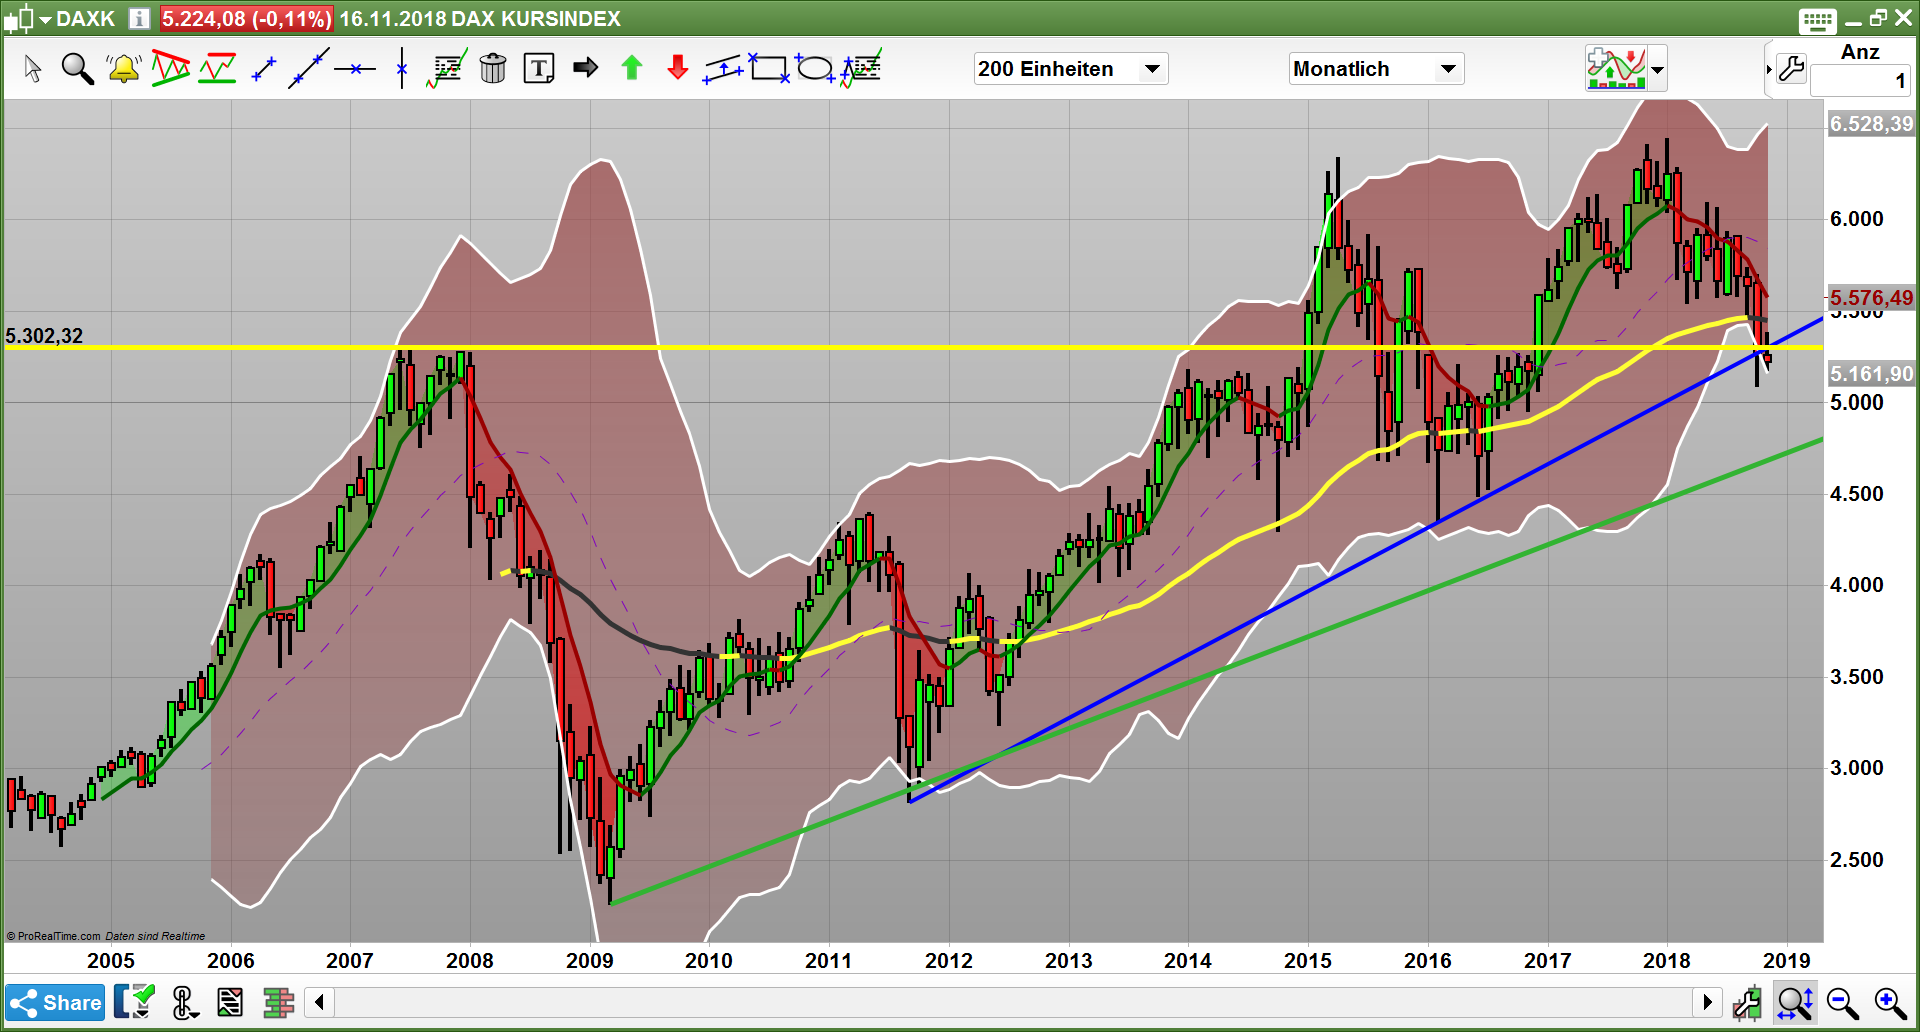1920x1032 pixels.
Task: Click the price scale adjustment icon
Action: click(x=1747, y=1002)
